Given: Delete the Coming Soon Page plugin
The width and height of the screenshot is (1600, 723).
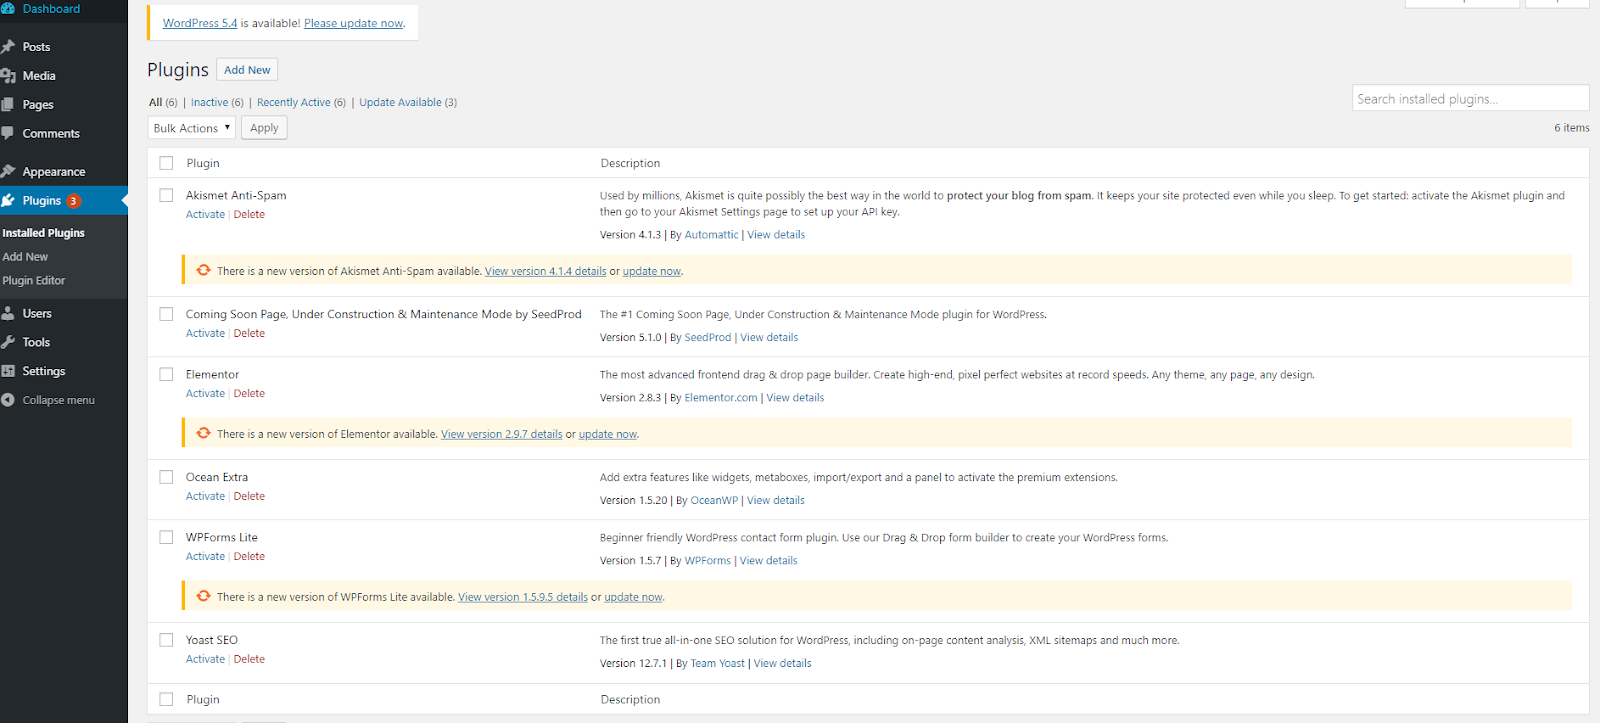Looking at the screenshot, I should 249,333.
